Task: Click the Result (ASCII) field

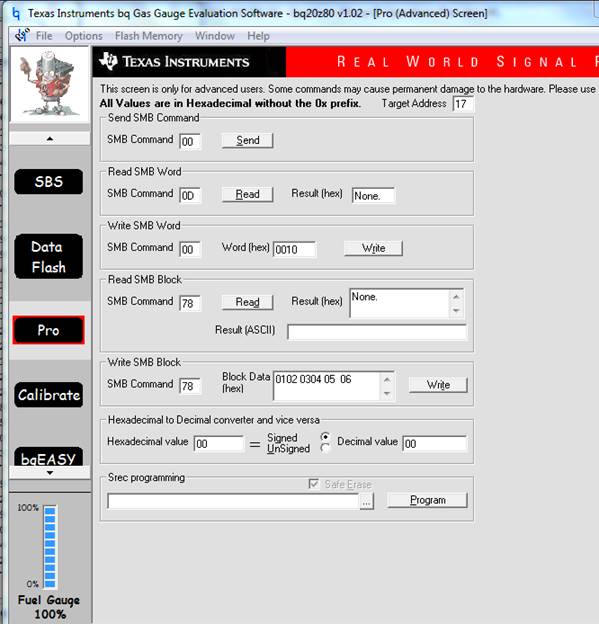Action: tap(377, 332)
